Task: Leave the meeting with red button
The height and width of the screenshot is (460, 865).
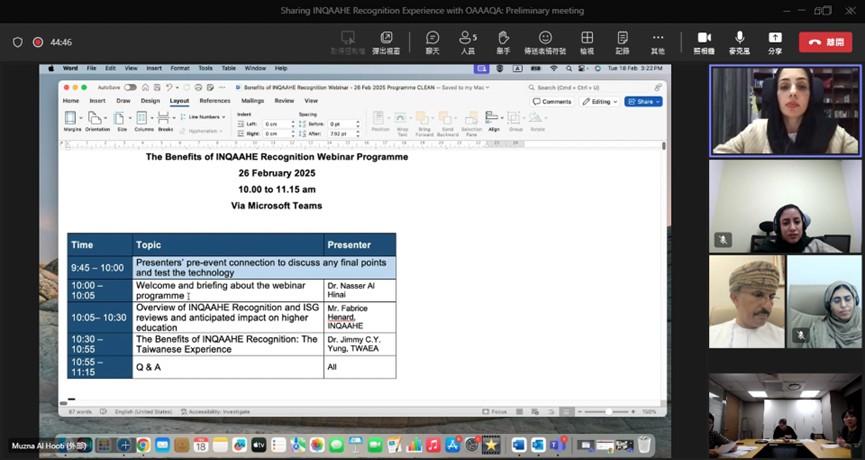Action: [825, 42]
